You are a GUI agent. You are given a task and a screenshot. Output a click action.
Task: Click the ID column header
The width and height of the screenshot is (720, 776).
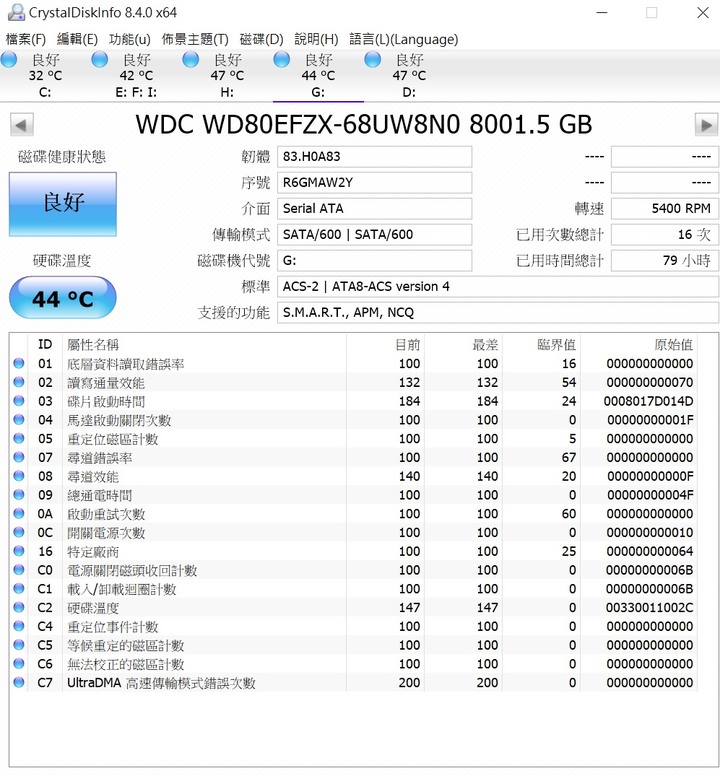tap(45, 344)
